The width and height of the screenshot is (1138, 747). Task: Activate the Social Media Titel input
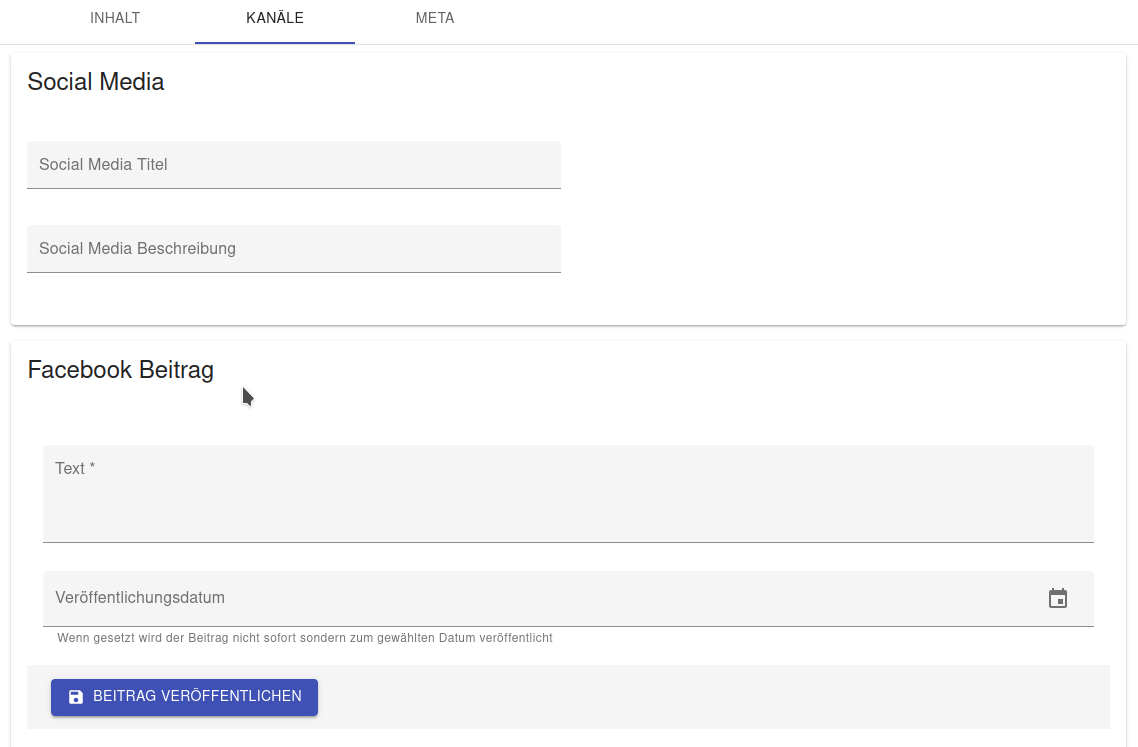tap(293, 164)
